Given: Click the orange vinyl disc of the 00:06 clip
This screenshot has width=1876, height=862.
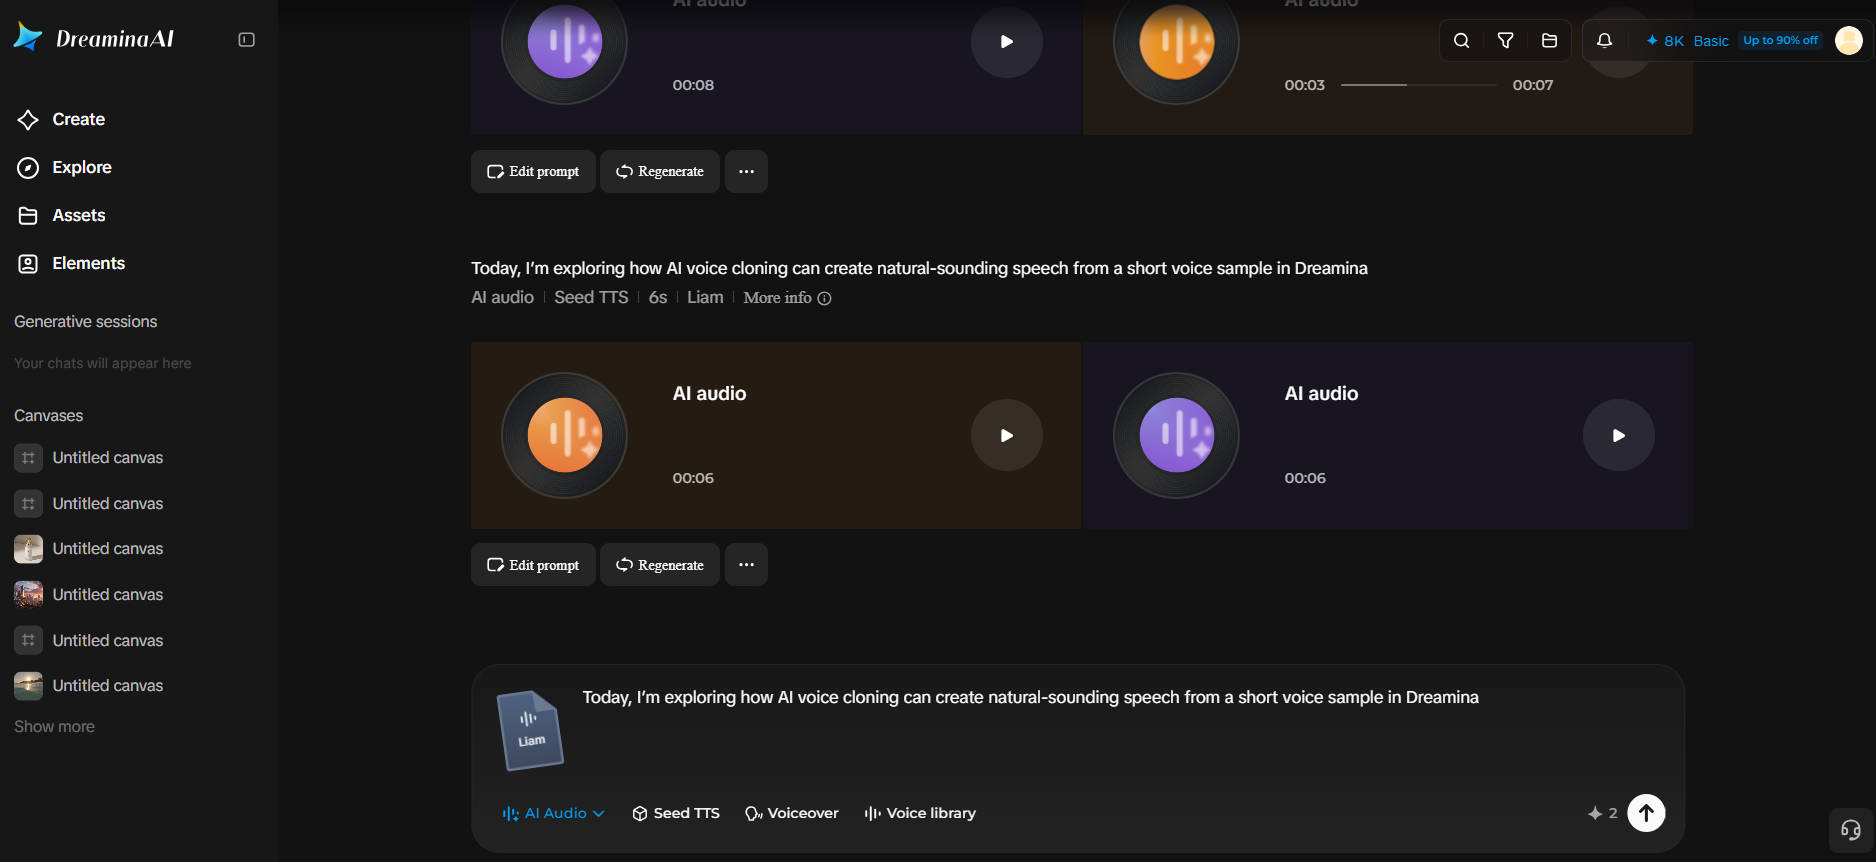Looking at the screenshot, I should tap(564, 435).
